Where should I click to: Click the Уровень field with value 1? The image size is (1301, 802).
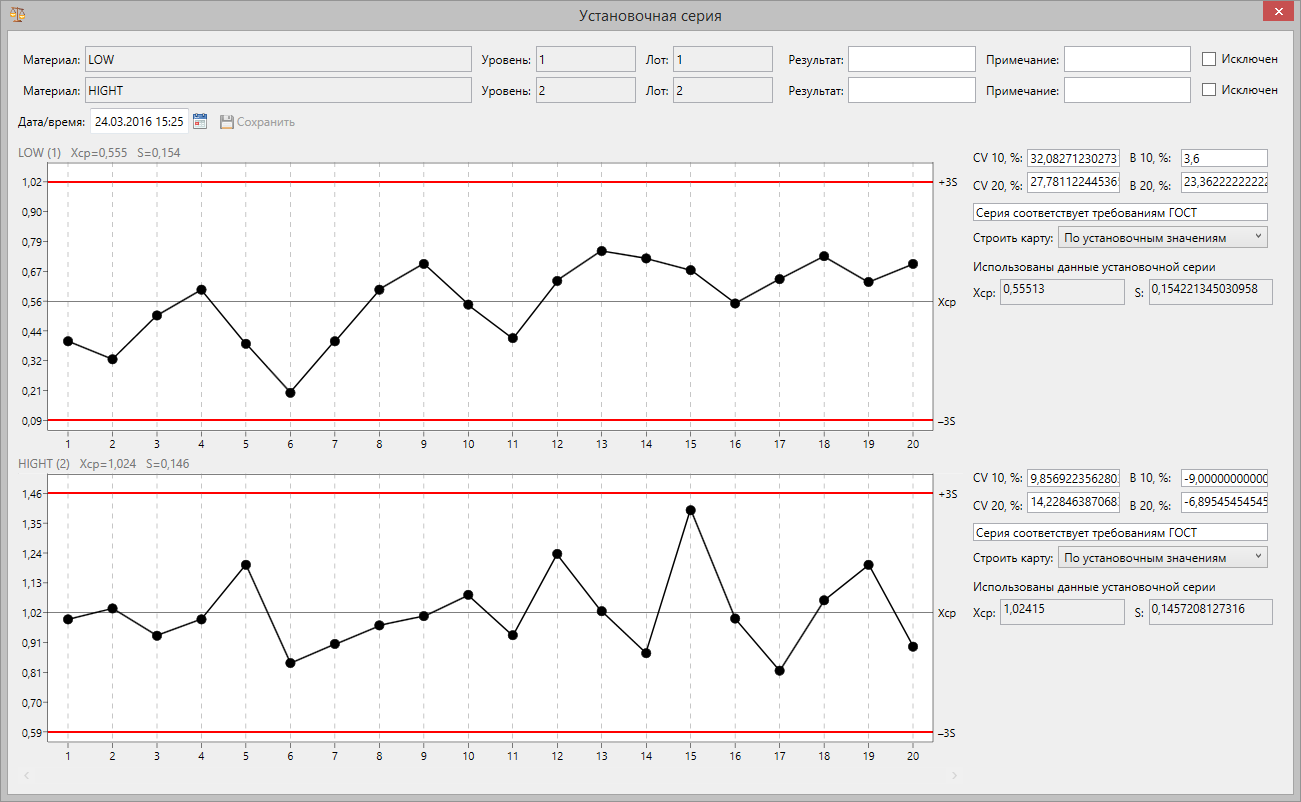(x=585, y=59)
